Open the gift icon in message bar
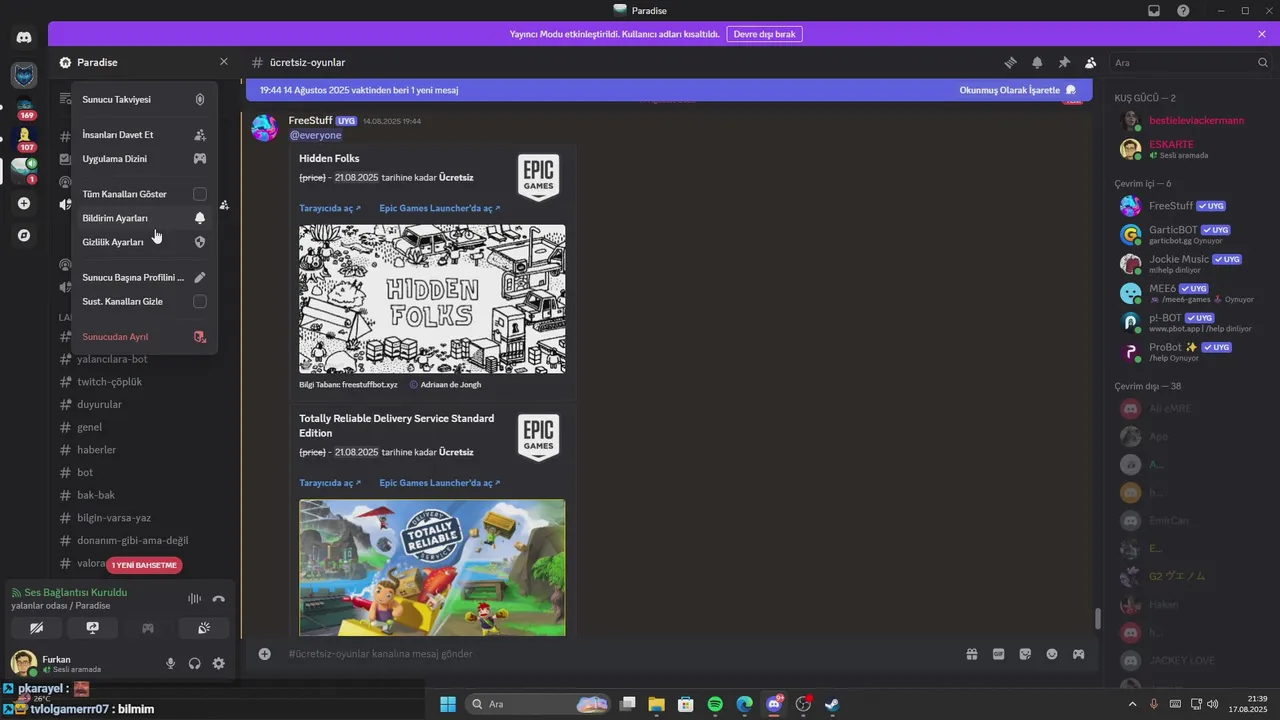Image resolution: width=1280 pixels, height=720 pixels. [x=971, y=654]
